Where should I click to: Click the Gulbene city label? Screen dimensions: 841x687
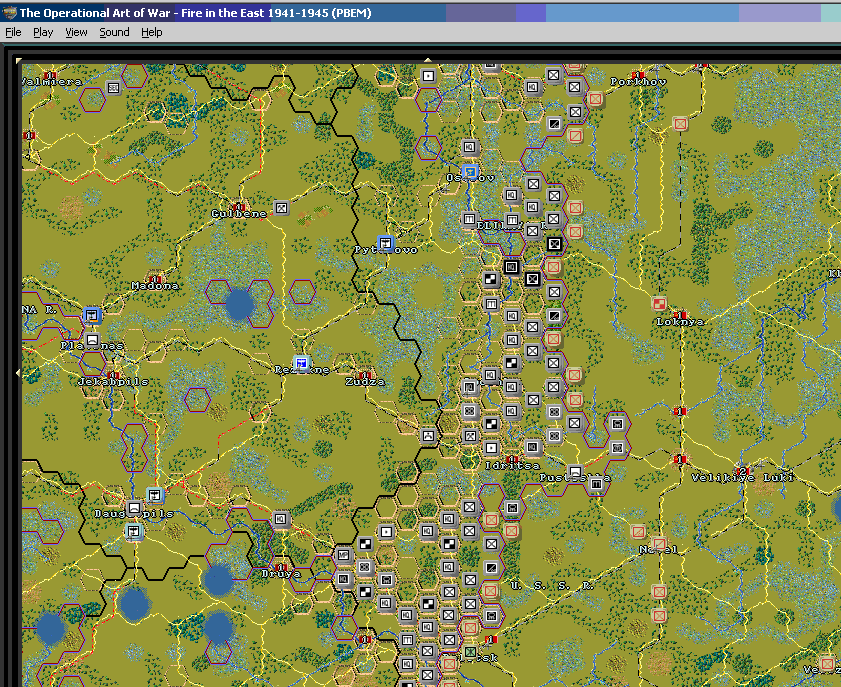(239, 214)
